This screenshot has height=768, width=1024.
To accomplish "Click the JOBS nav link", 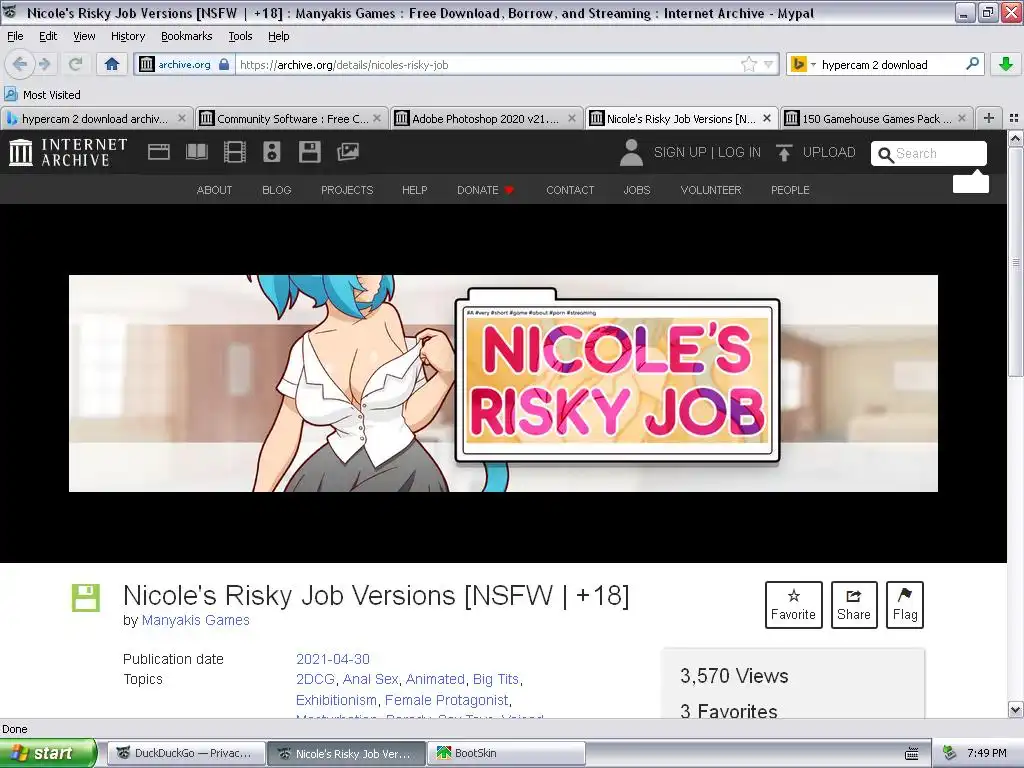I will pyautogui.click(x=637, y=190).
